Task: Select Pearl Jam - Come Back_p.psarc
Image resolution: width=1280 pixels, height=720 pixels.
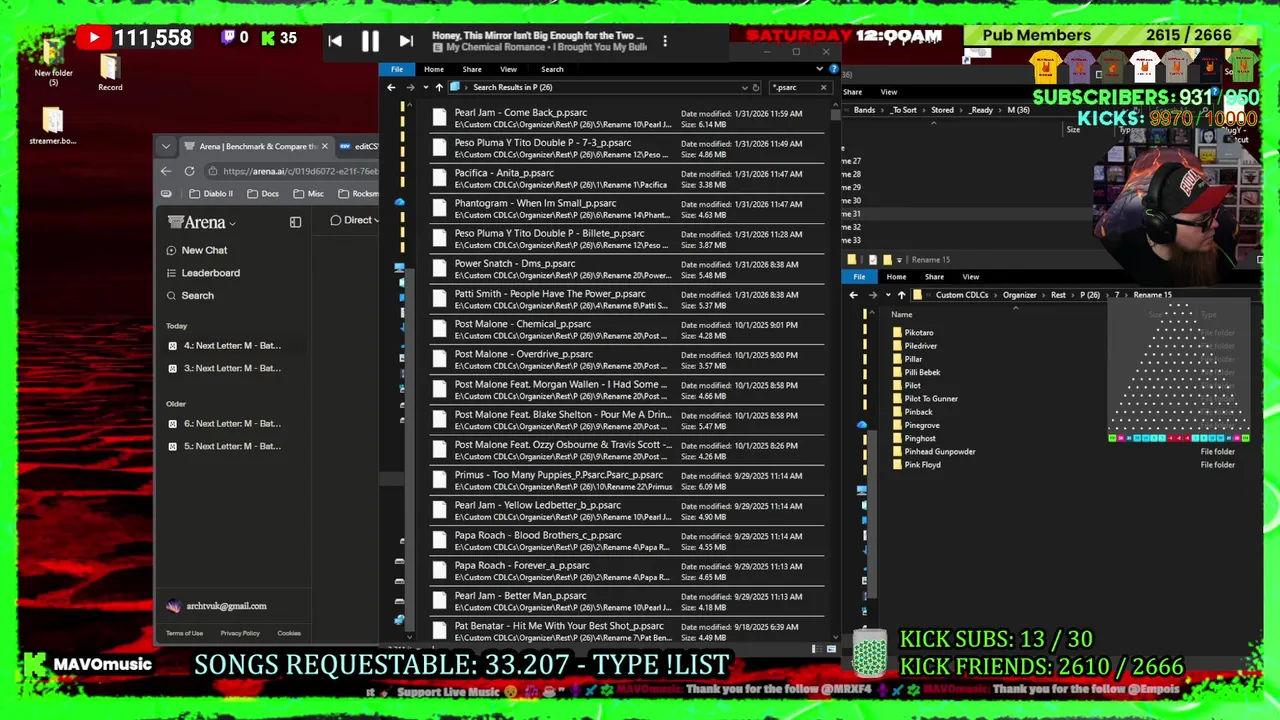Action: point(628,118)
